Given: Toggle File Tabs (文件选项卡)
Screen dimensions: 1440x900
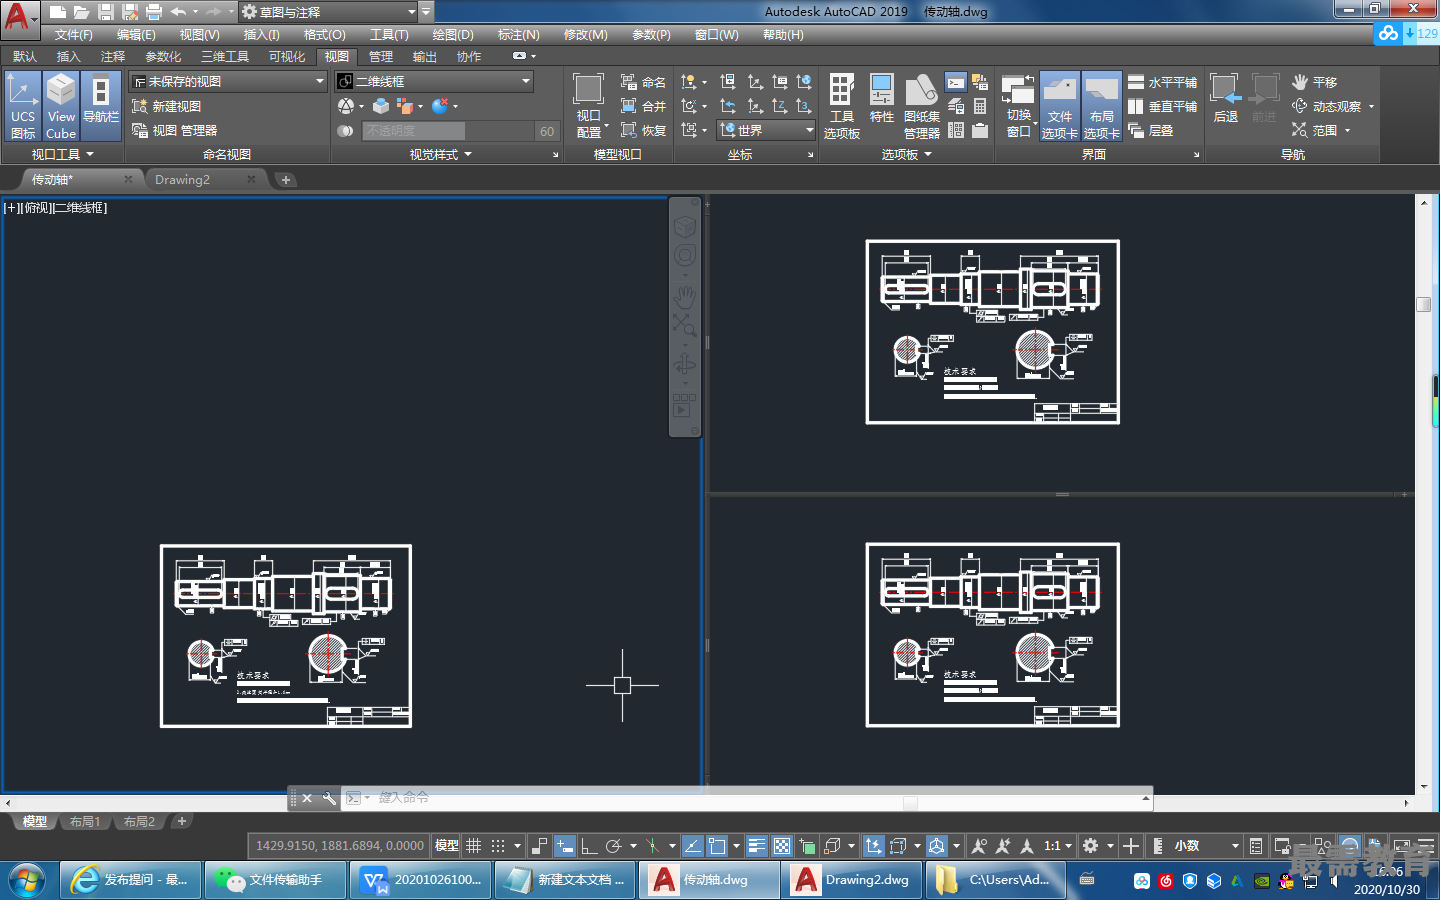Looking at the screenshot, I should point(1059,105).
